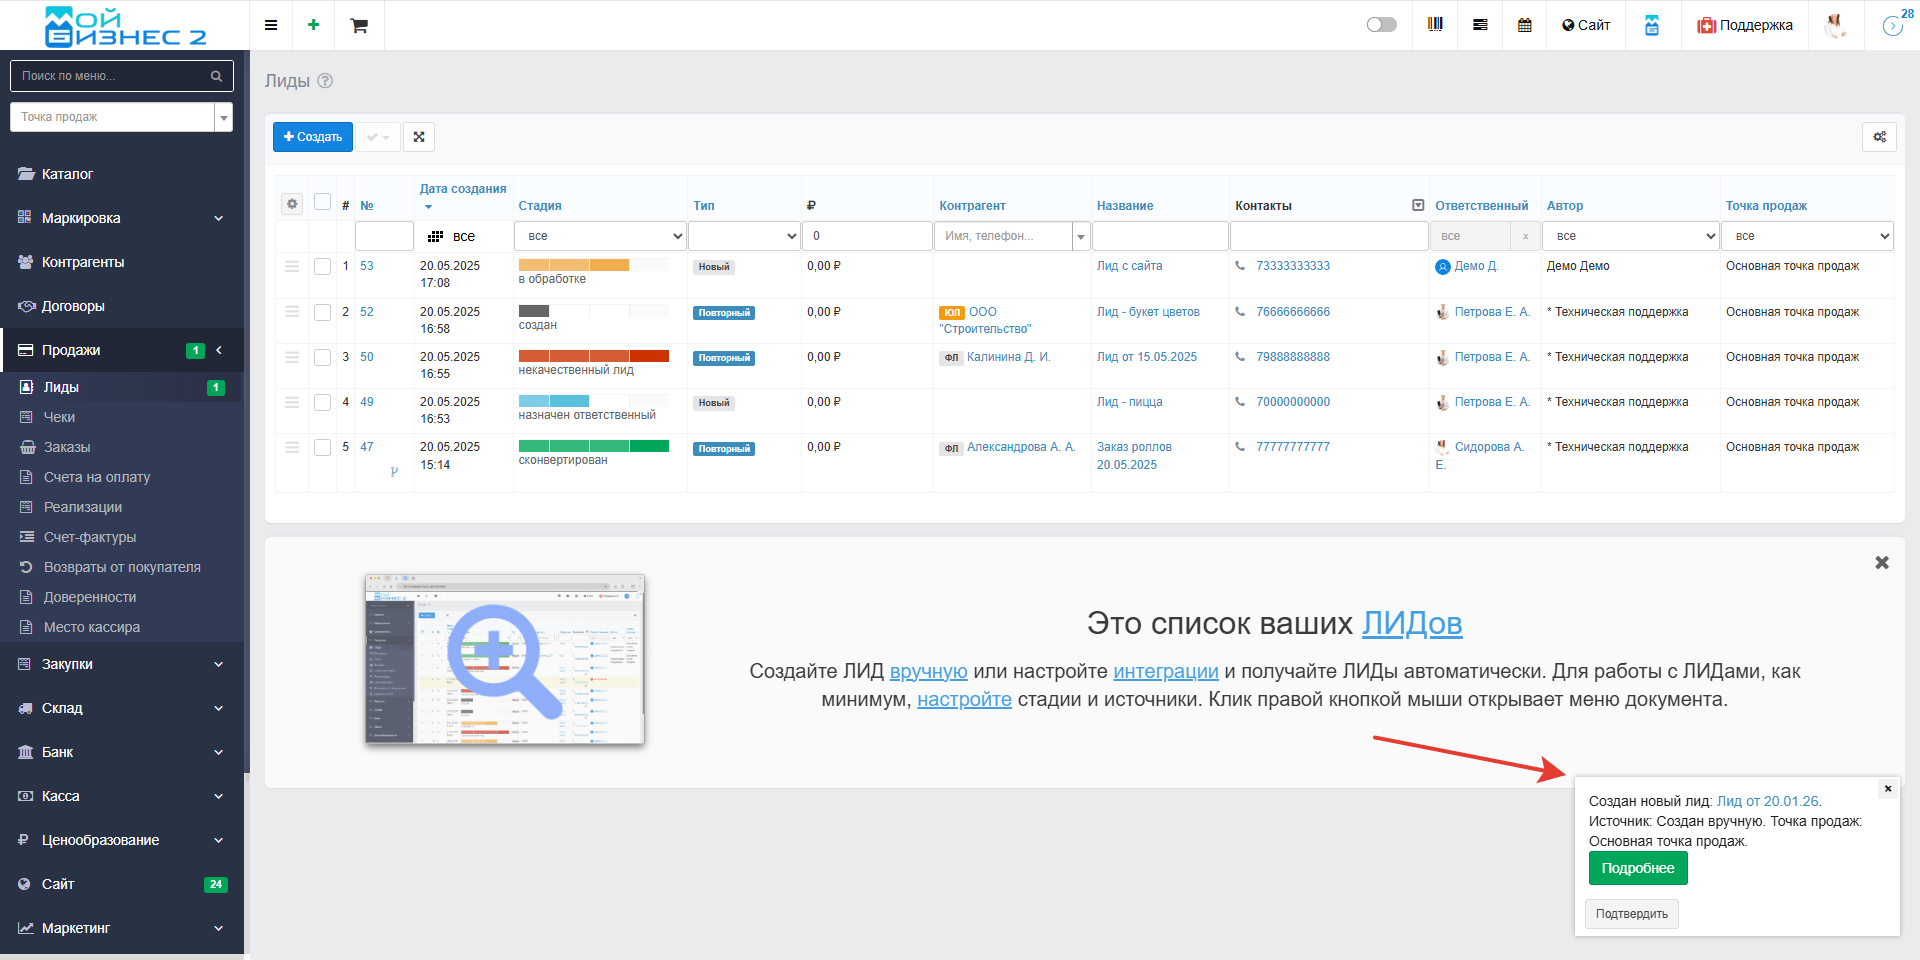Click the fullscreen expand icon near Создать
The image size is (1920, 960).
[419, 137]
